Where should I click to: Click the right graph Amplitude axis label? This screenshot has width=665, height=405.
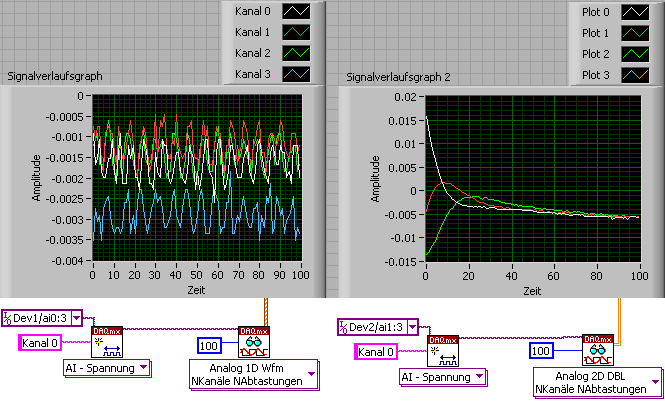[x=375, y=179]
